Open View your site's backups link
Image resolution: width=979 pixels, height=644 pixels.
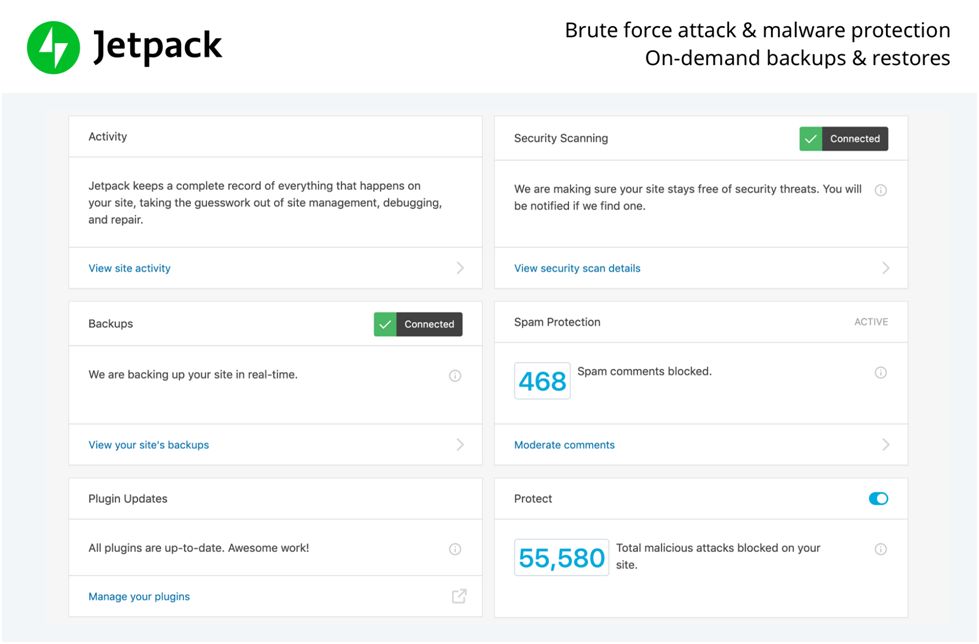click(148, 445)
